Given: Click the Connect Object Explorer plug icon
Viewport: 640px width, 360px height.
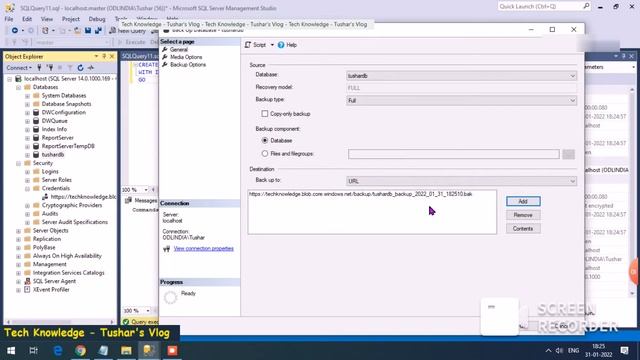Looking at the screenshot, I should pos(39,68).
